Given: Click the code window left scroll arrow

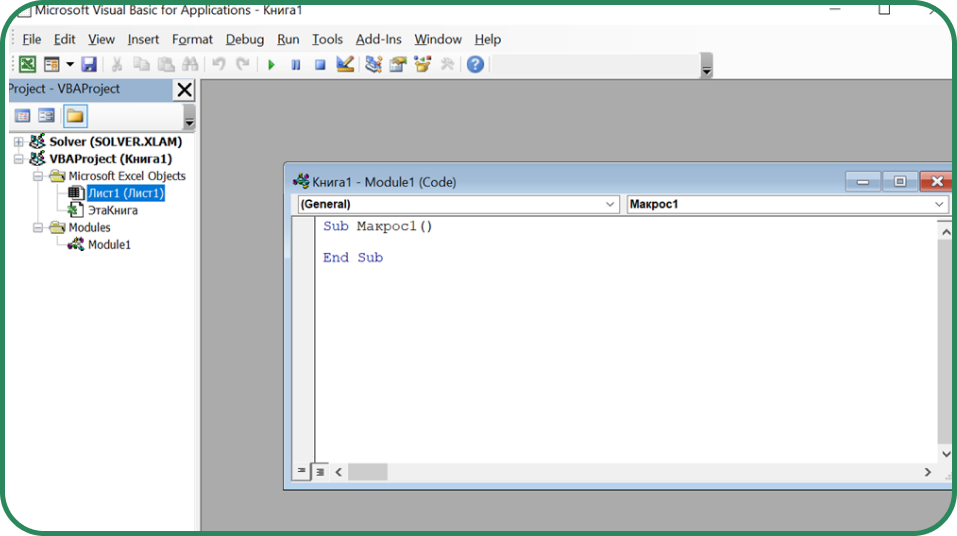Looking at the screenshot, I should 338,472.
